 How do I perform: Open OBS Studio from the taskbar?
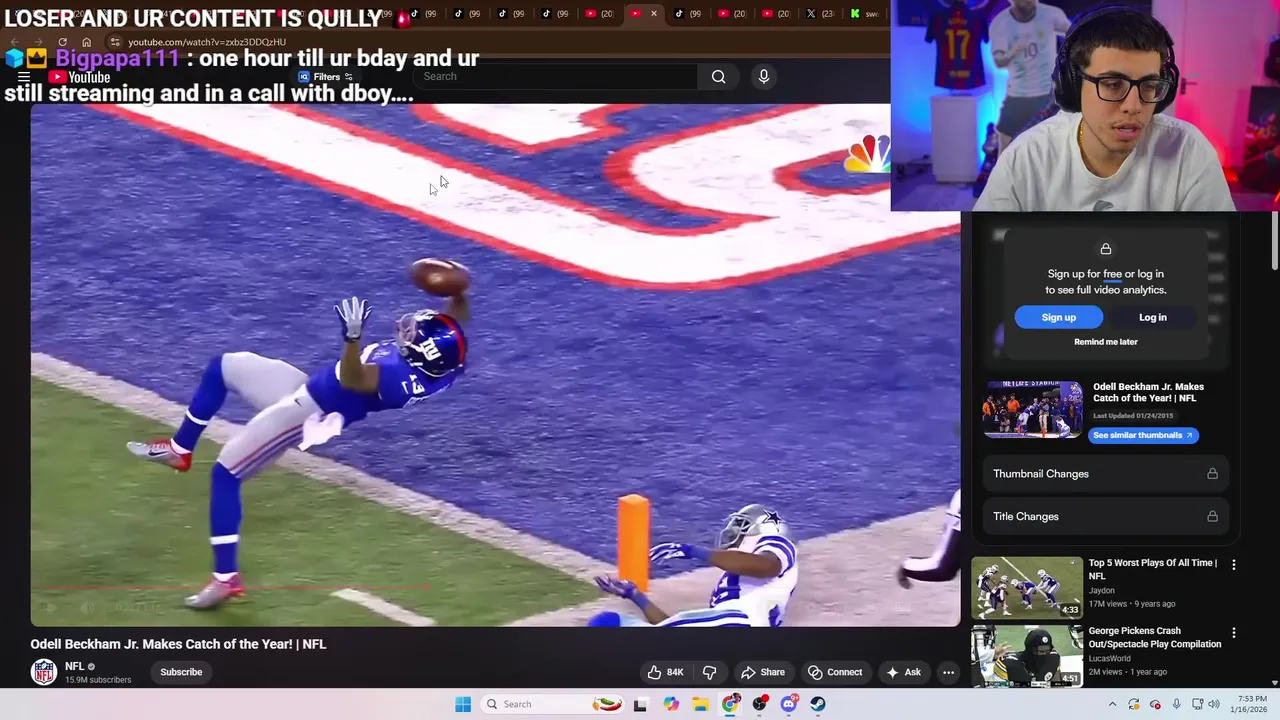[x=760, y=704]
